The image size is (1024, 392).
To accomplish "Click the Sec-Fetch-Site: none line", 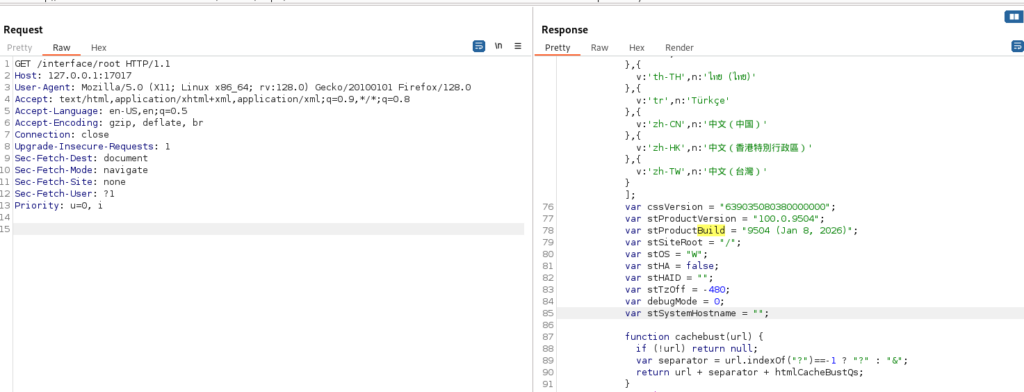I will click(70, 182).
